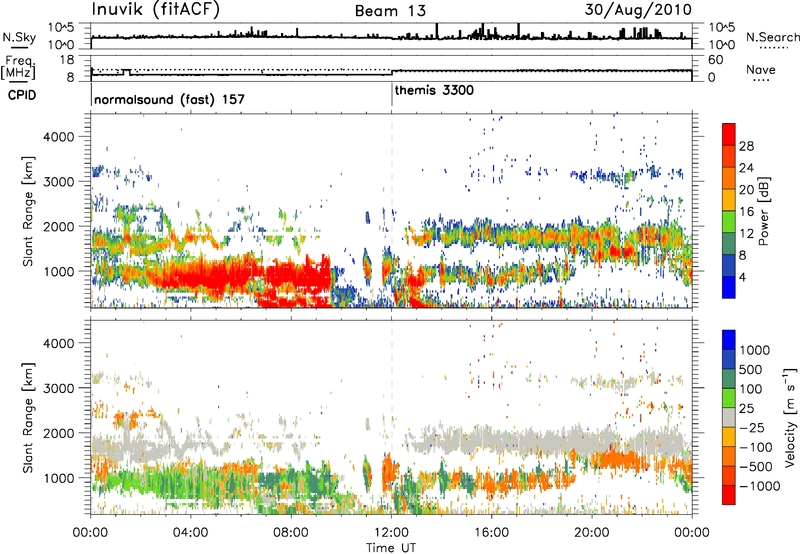Click the 'Inuvik (fitACF)' title text
This screenshot has width=800, height=554.
[x=156, y=10]
